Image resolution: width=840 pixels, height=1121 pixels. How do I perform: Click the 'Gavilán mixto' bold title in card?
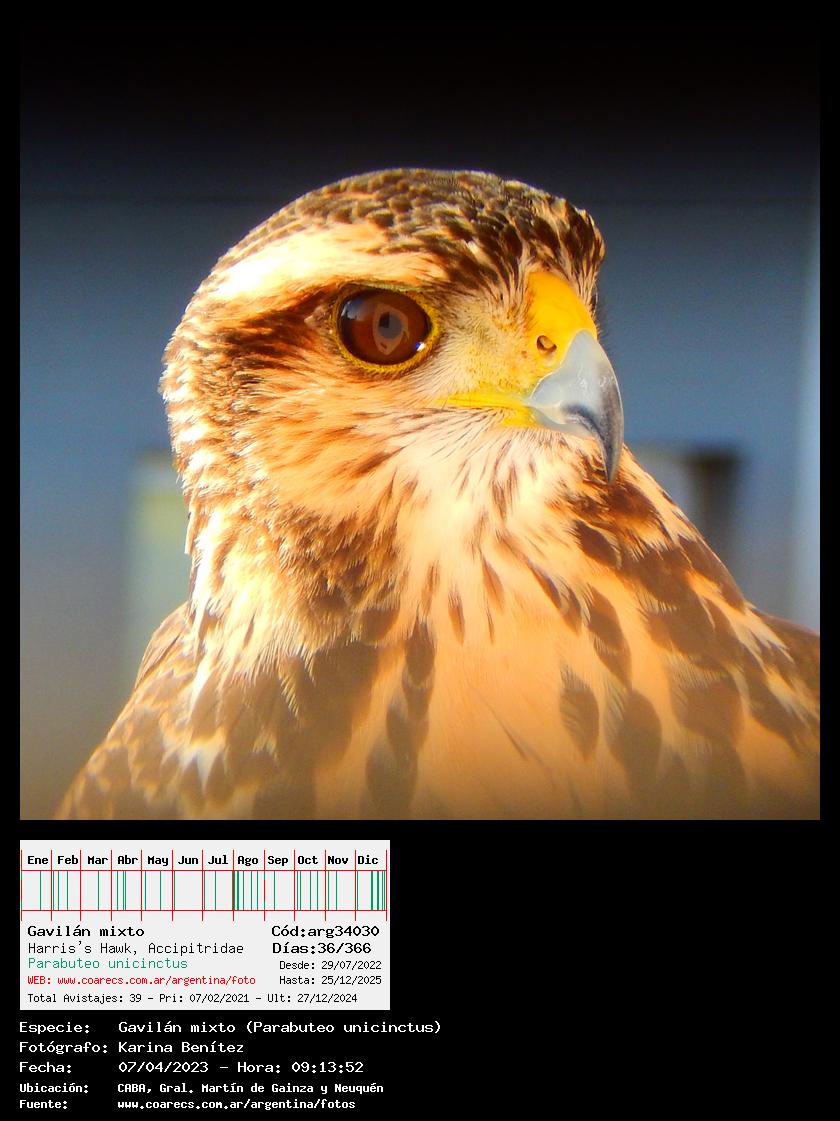point(86,931)
